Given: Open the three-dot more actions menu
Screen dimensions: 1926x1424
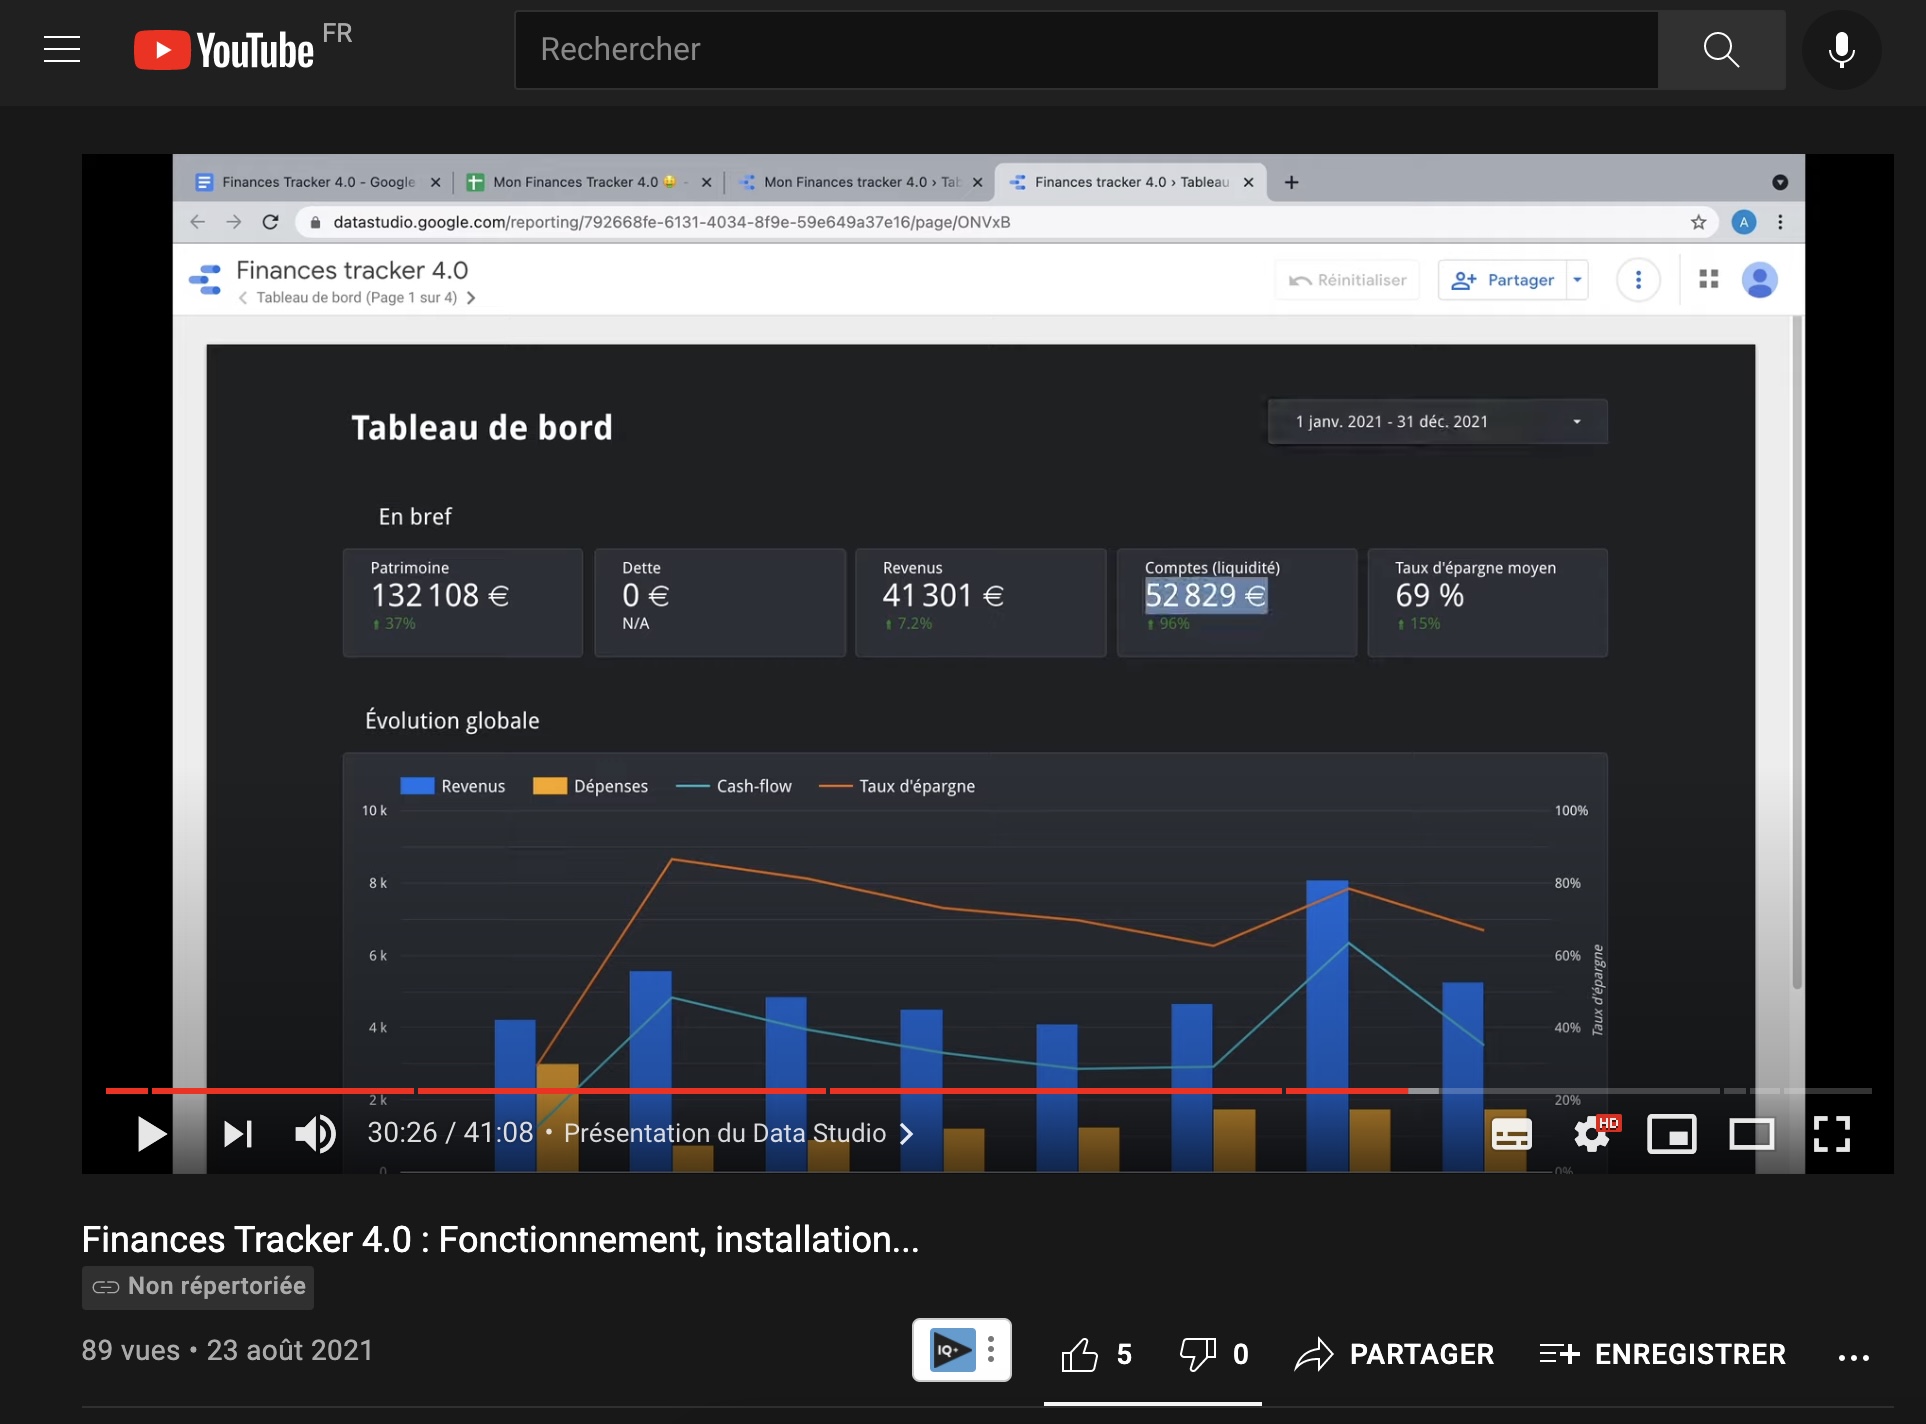Looking at the screenshot, I should click(x=1853, y=1357).
